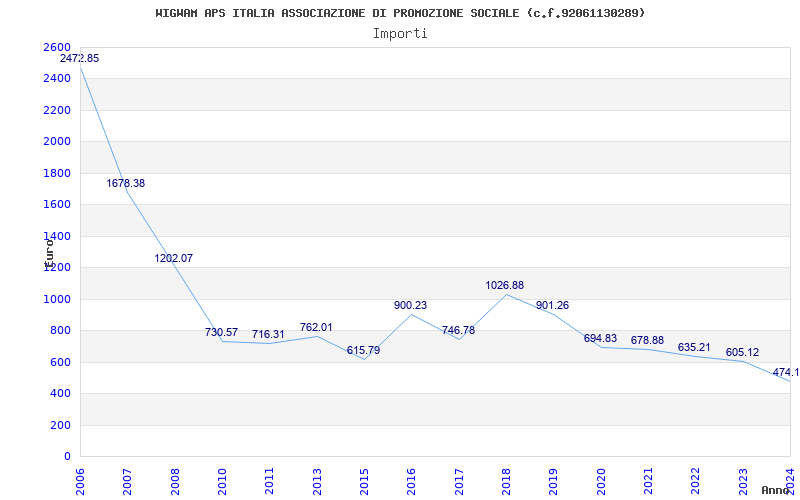
Task: Click the 2019 x-axis year label
Action: point(554,481)
